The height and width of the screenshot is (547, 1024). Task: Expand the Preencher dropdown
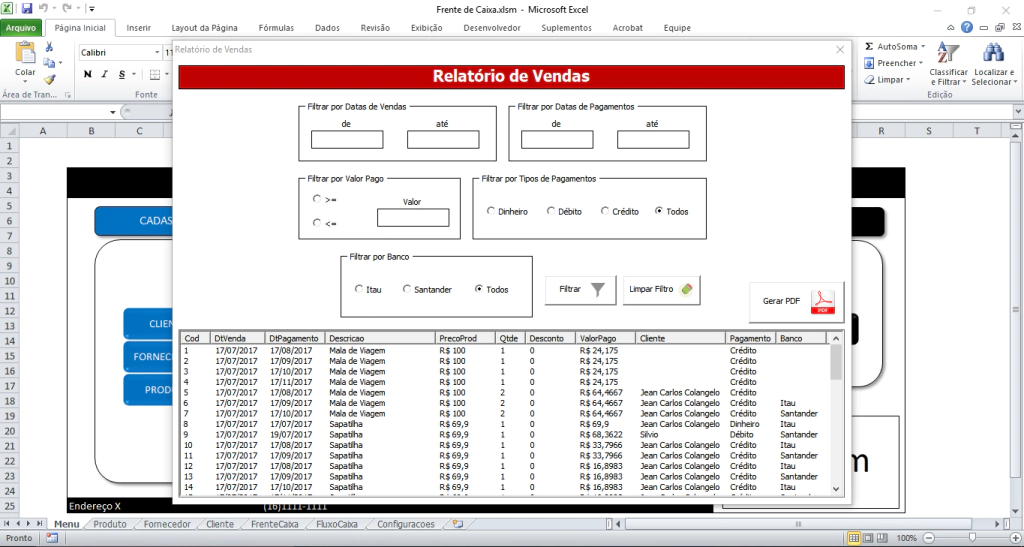tap(922, 63)
